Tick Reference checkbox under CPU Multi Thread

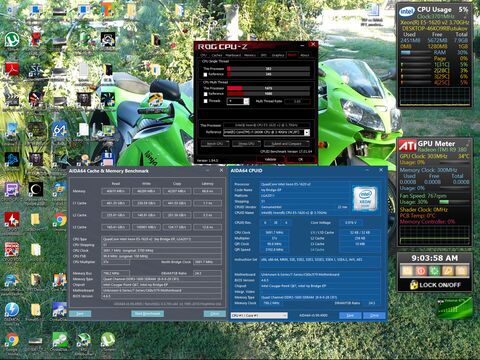point(205,94)
